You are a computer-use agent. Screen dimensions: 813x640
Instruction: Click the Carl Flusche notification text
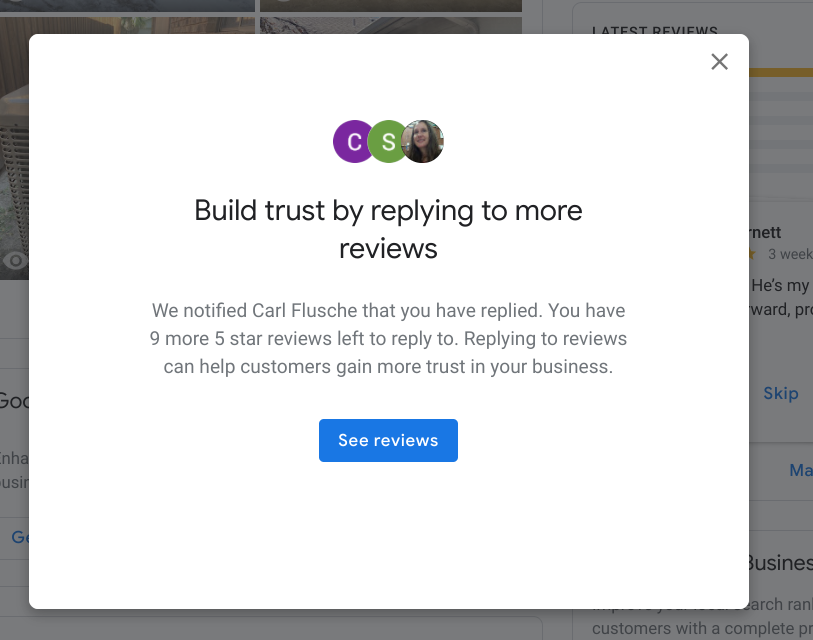[388, 339]
